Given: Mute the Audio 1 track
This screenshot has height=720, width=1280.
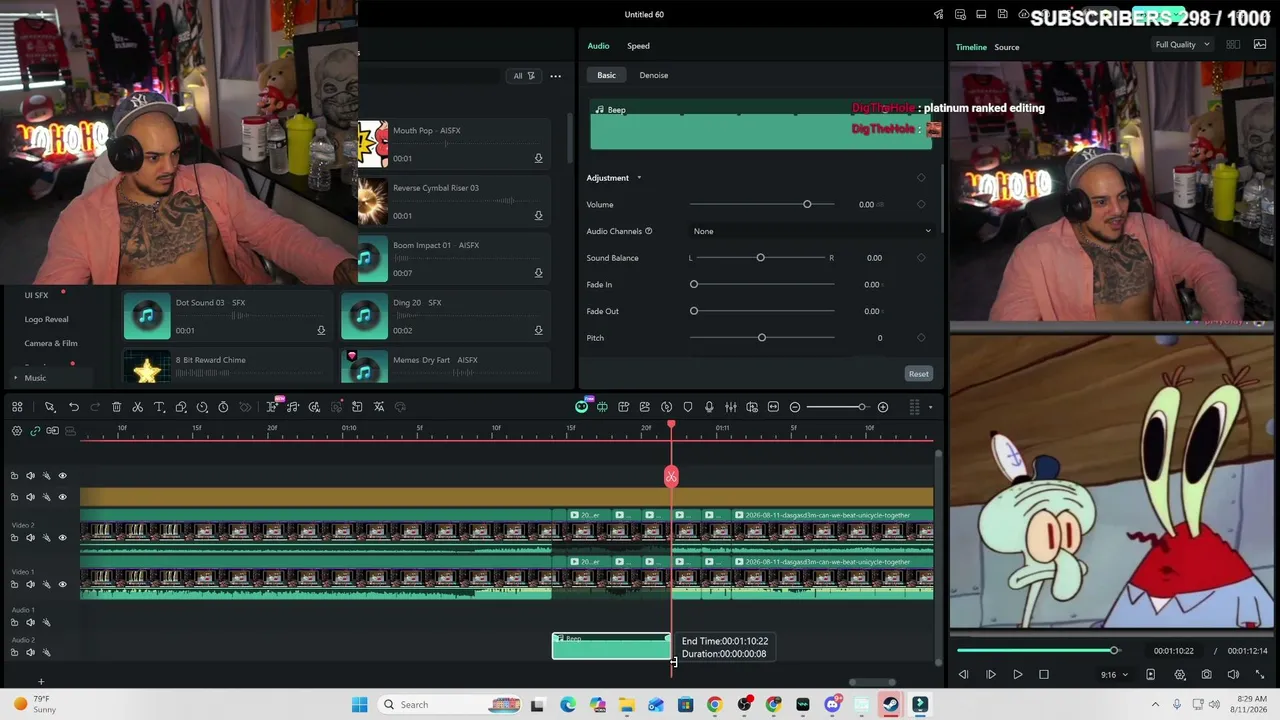Looking at the screenshot, I should tap(30, 623).
